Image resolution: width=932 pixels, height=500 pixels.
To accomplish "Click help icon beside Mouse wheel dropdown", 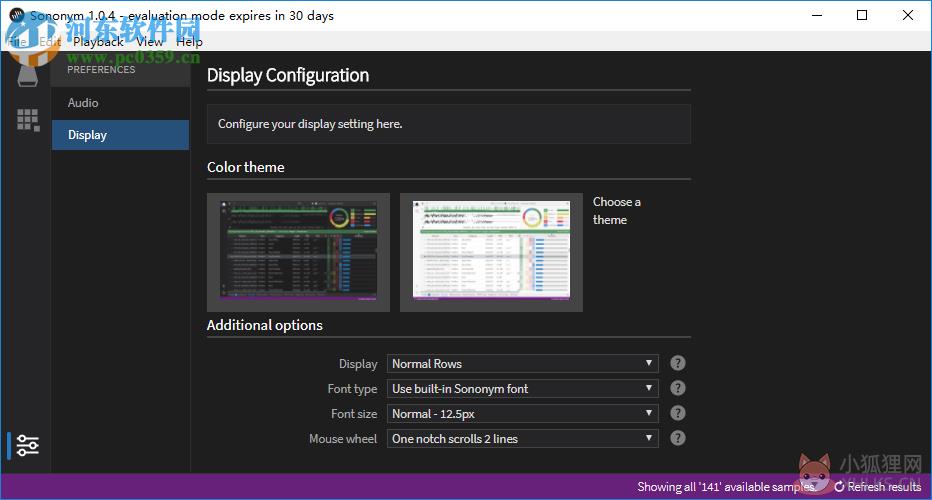I will tap(678, 438).
